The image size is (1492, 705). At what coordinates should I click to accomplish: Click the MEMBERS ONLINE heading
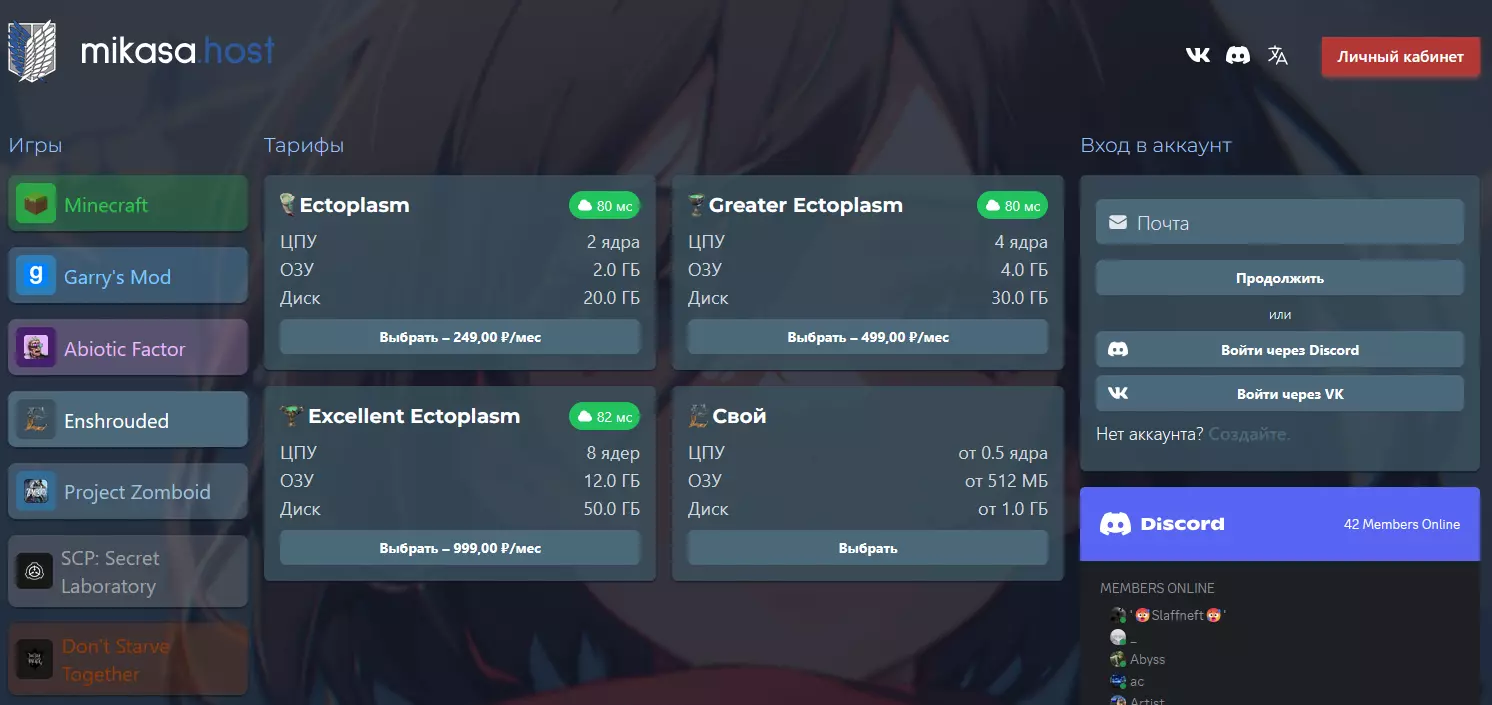coord(1157,588)
